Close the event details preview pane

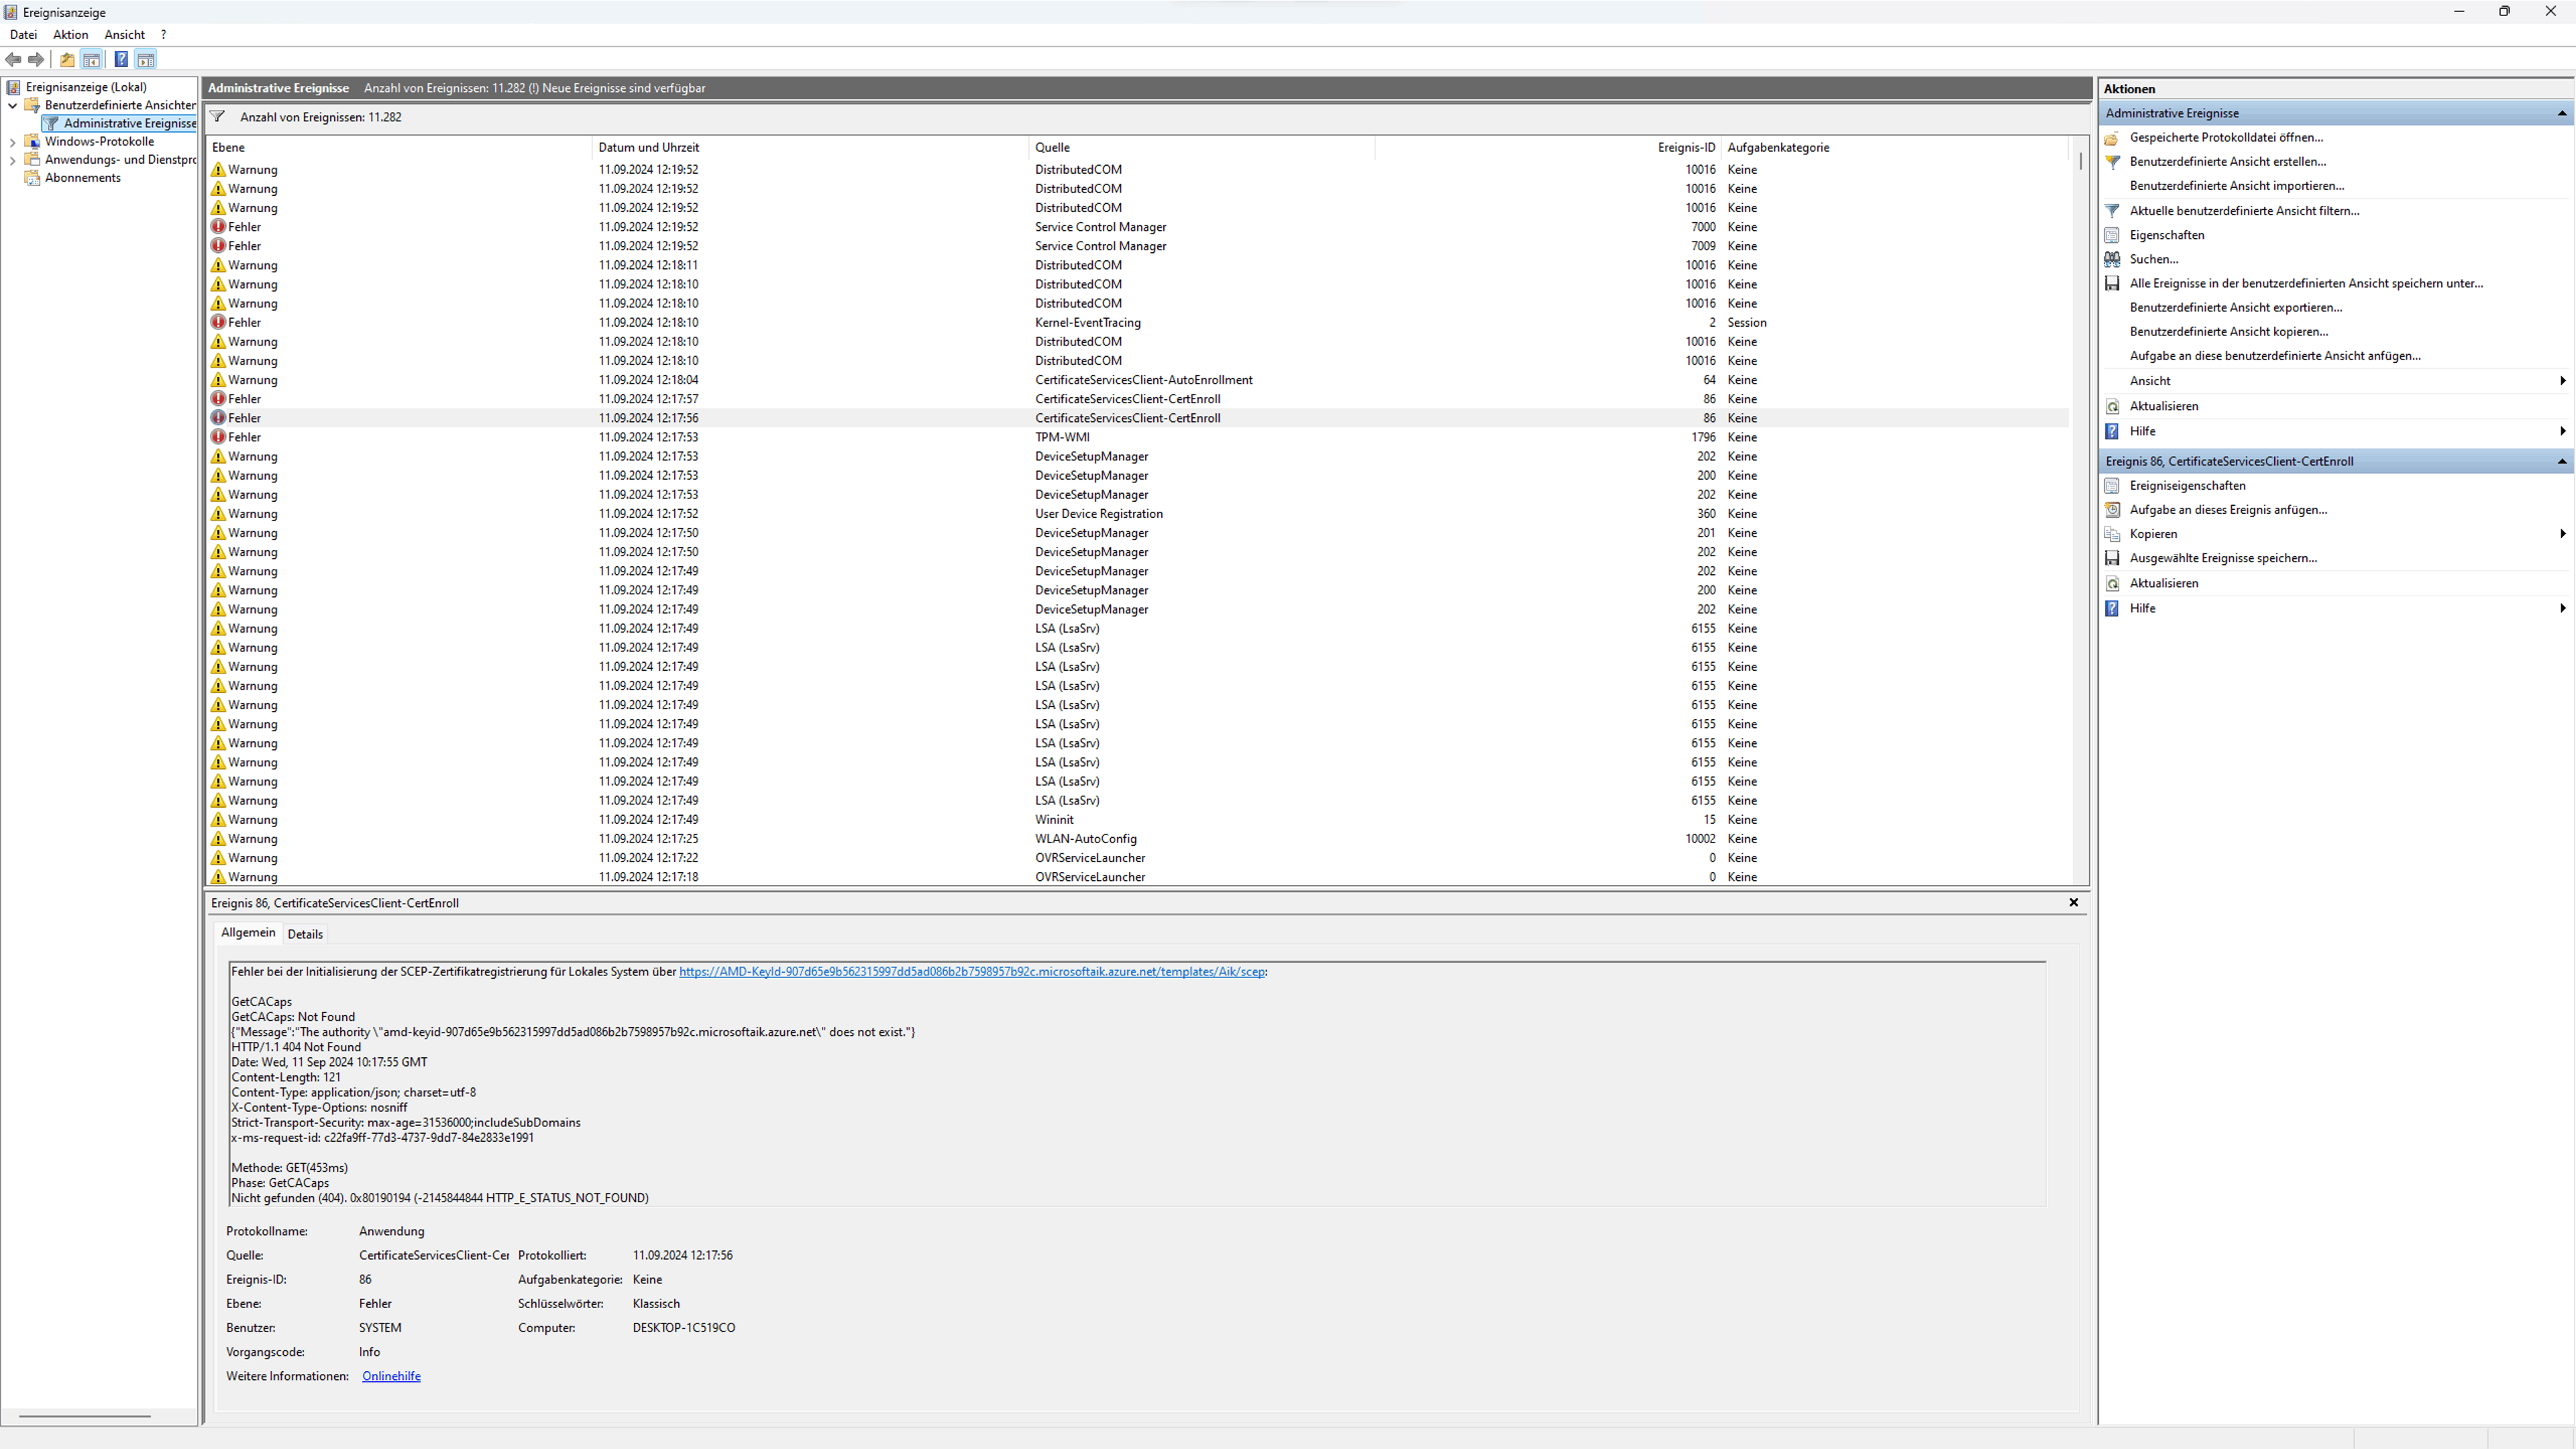[2073, 903]
